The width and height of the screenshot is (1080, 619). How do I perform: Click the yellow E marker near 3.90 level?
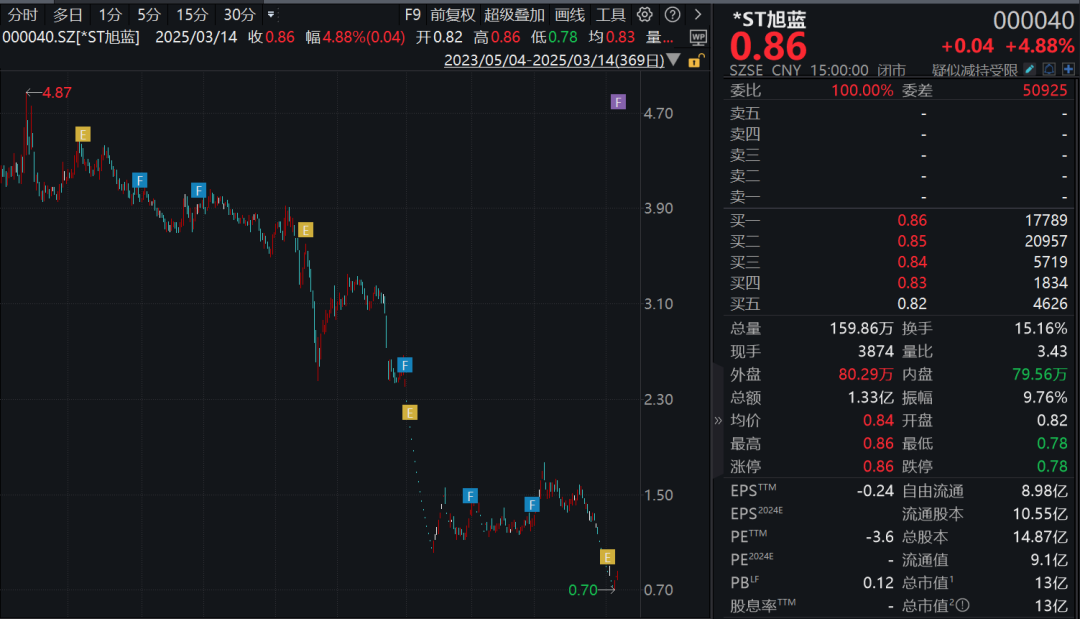click(306, 230)
